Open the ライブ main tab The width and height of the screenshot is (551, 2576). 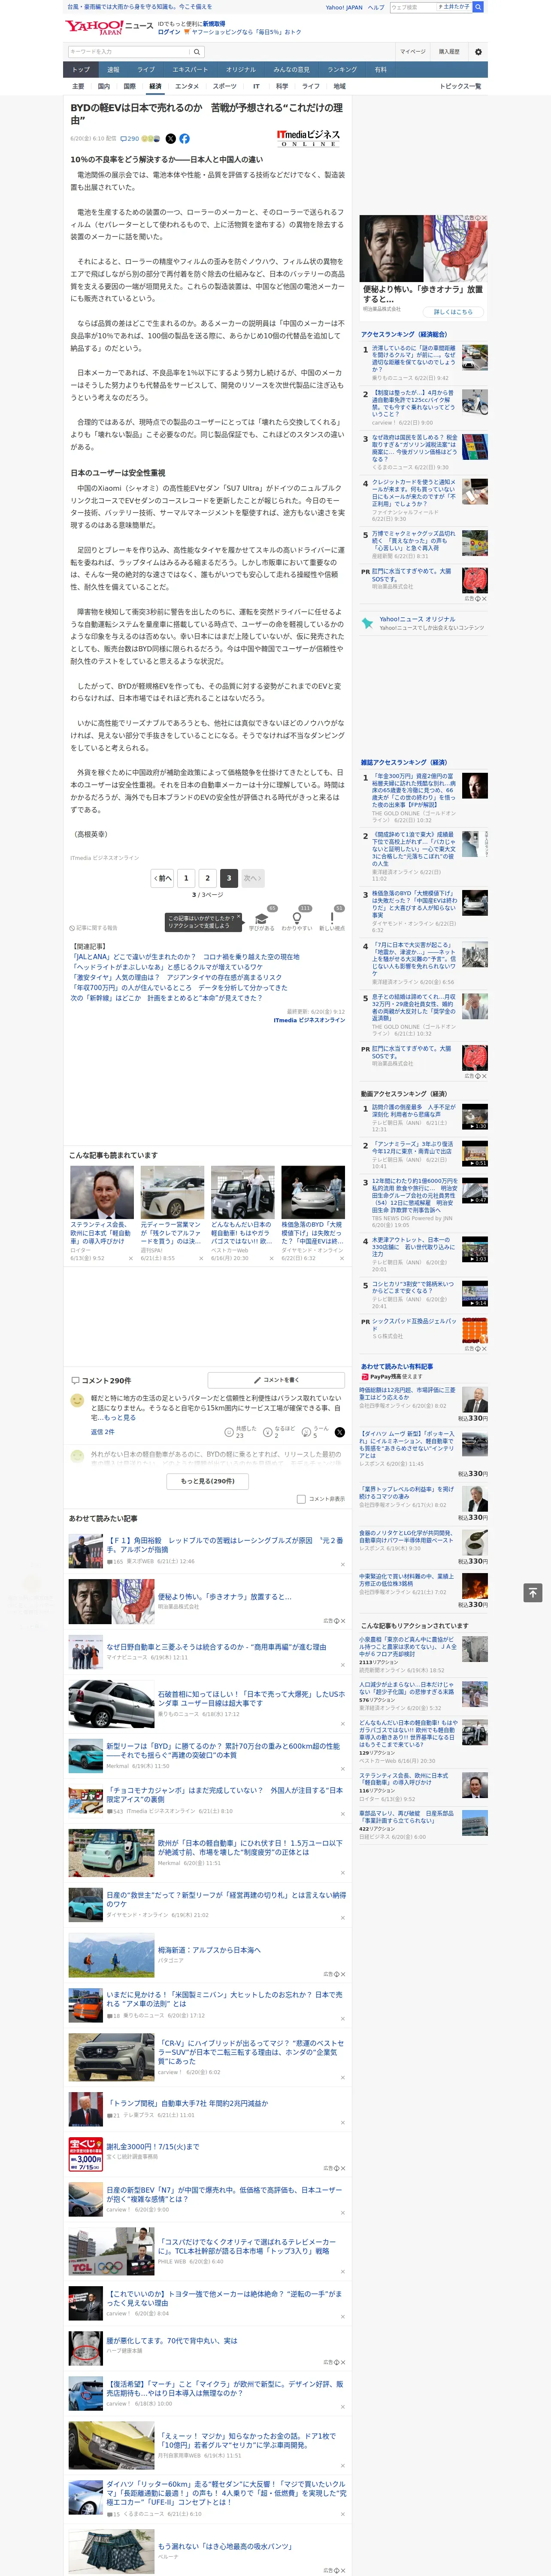tap(146, 70)
